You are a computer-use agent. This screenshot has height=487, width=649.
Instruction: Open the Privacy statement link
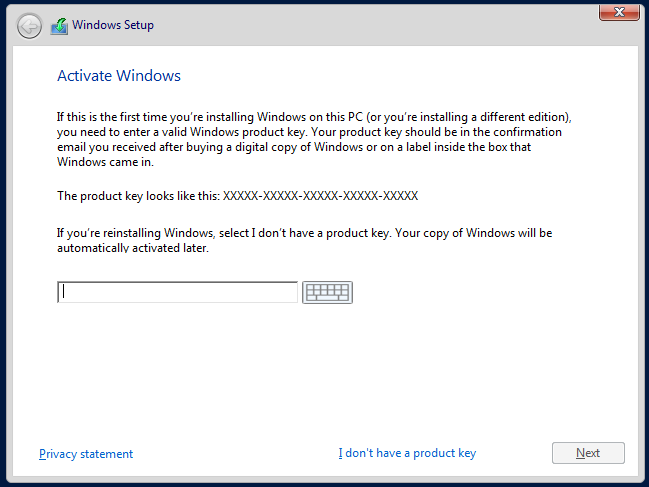tap(86, 454)
